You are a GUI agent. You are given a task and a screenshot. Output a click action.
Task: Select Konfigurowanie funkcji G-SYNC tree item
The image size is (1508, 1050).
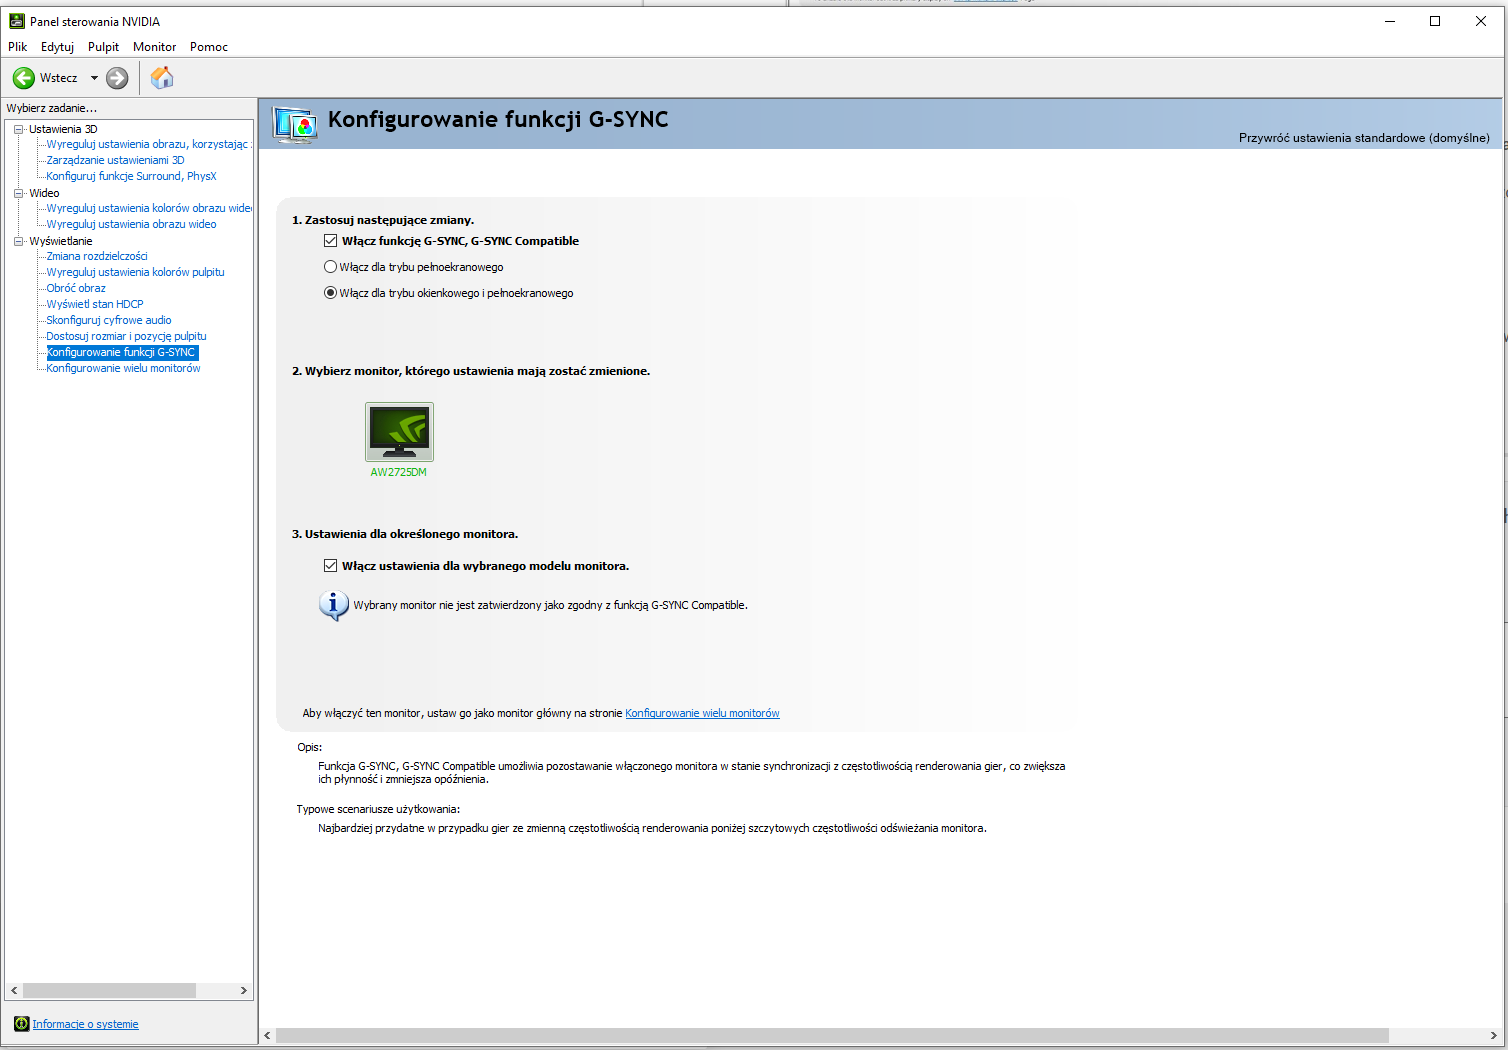coord(122,352)
